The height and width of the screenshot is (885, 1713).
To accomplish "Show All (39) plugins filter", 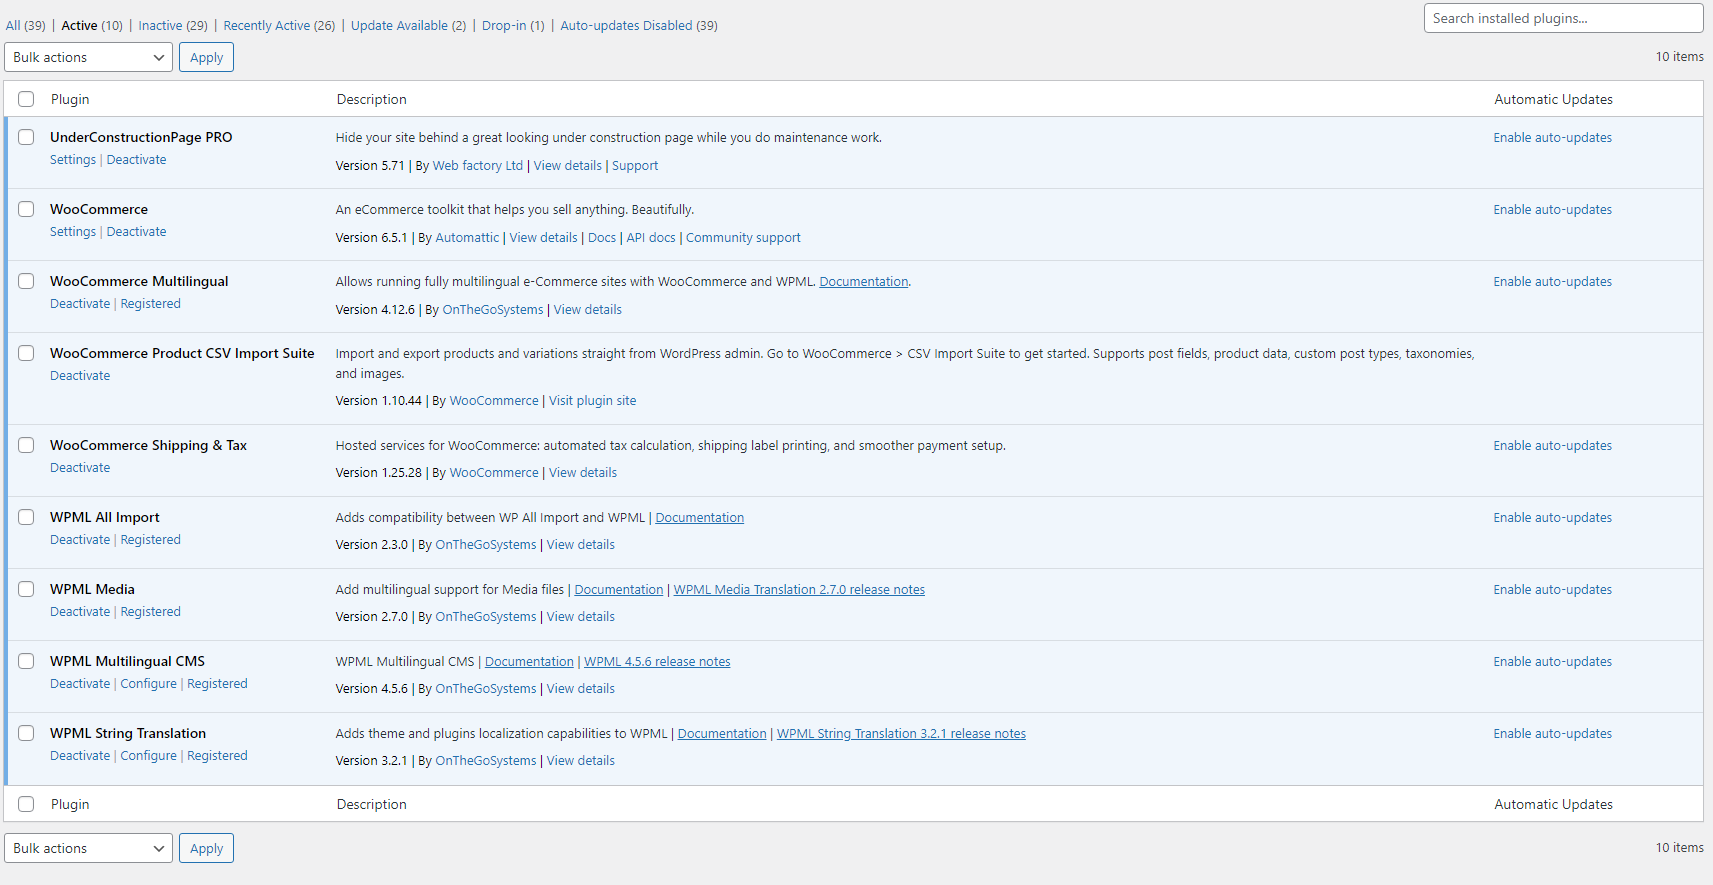I will (26, 25).
